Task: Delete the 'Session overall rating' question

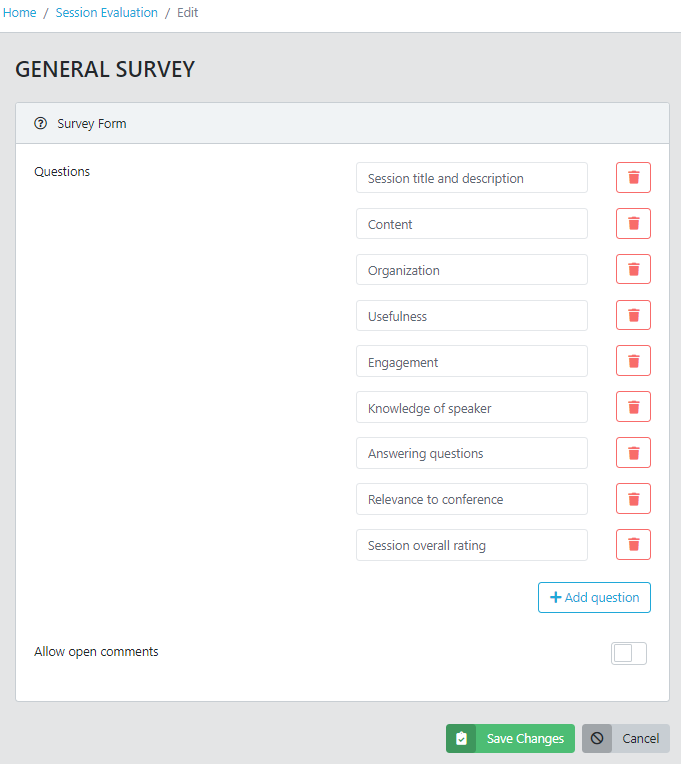Action: click(633, 545)
